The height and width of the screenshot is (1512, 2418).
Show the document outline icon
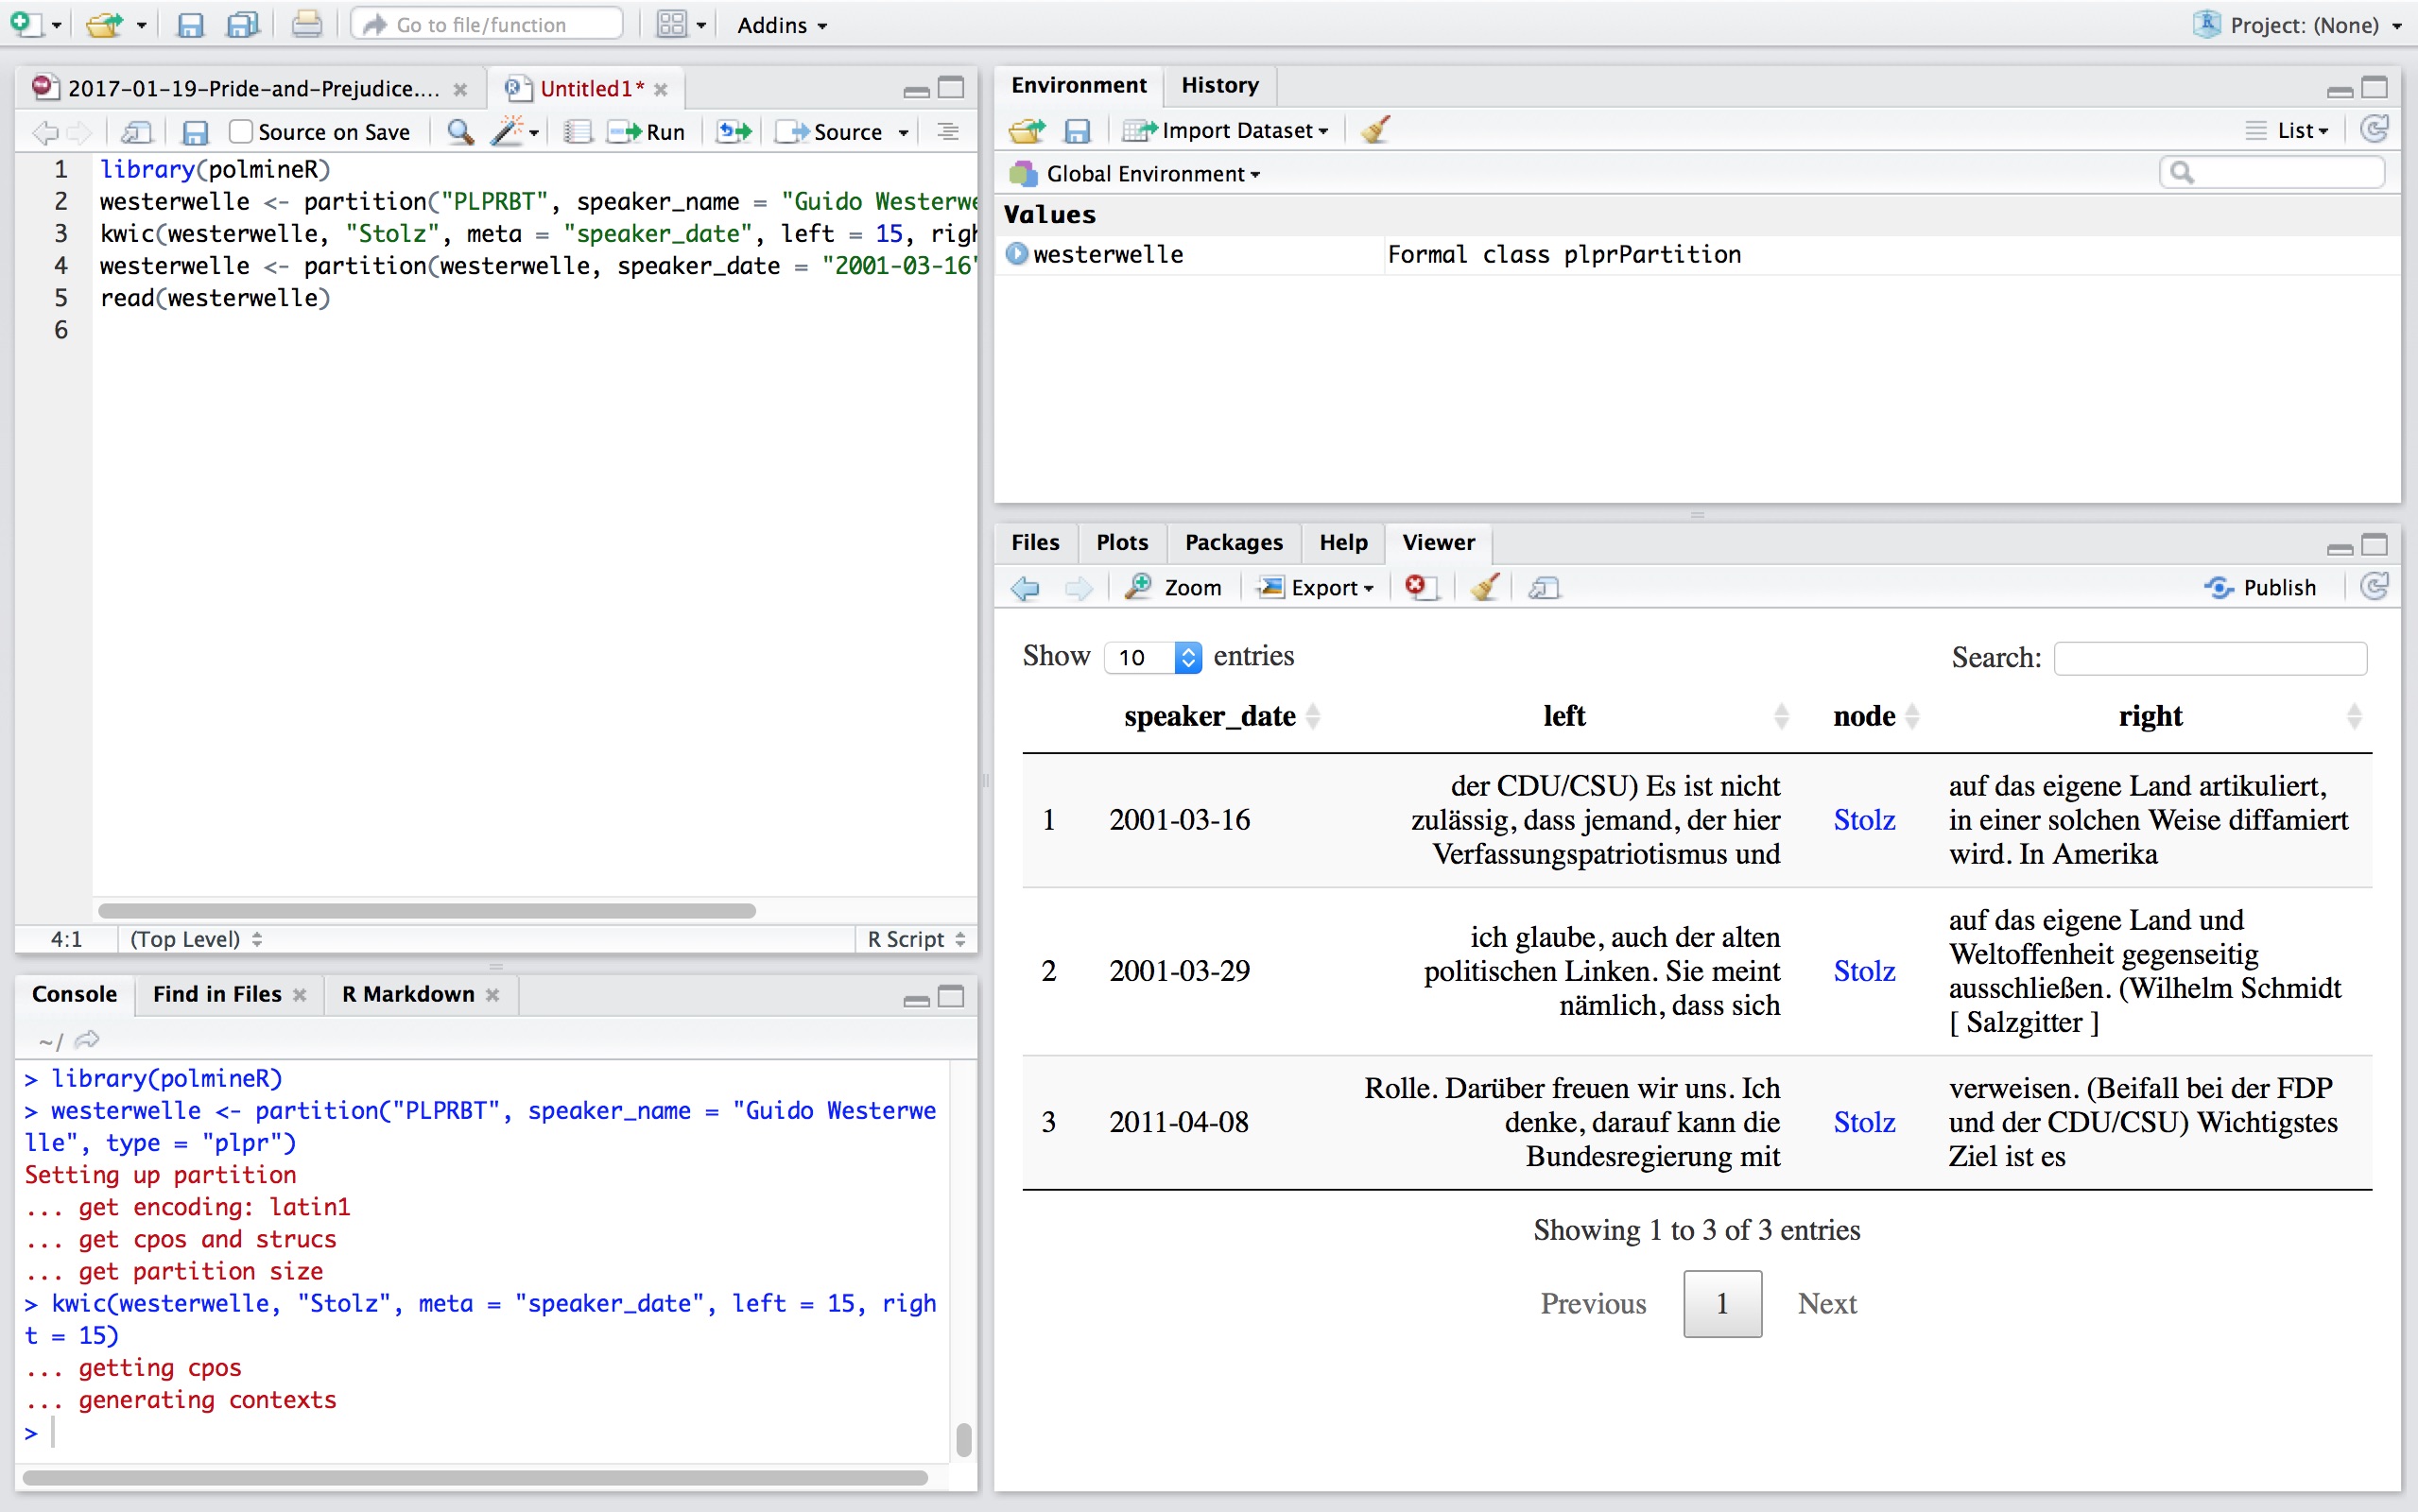coord(948,132)
